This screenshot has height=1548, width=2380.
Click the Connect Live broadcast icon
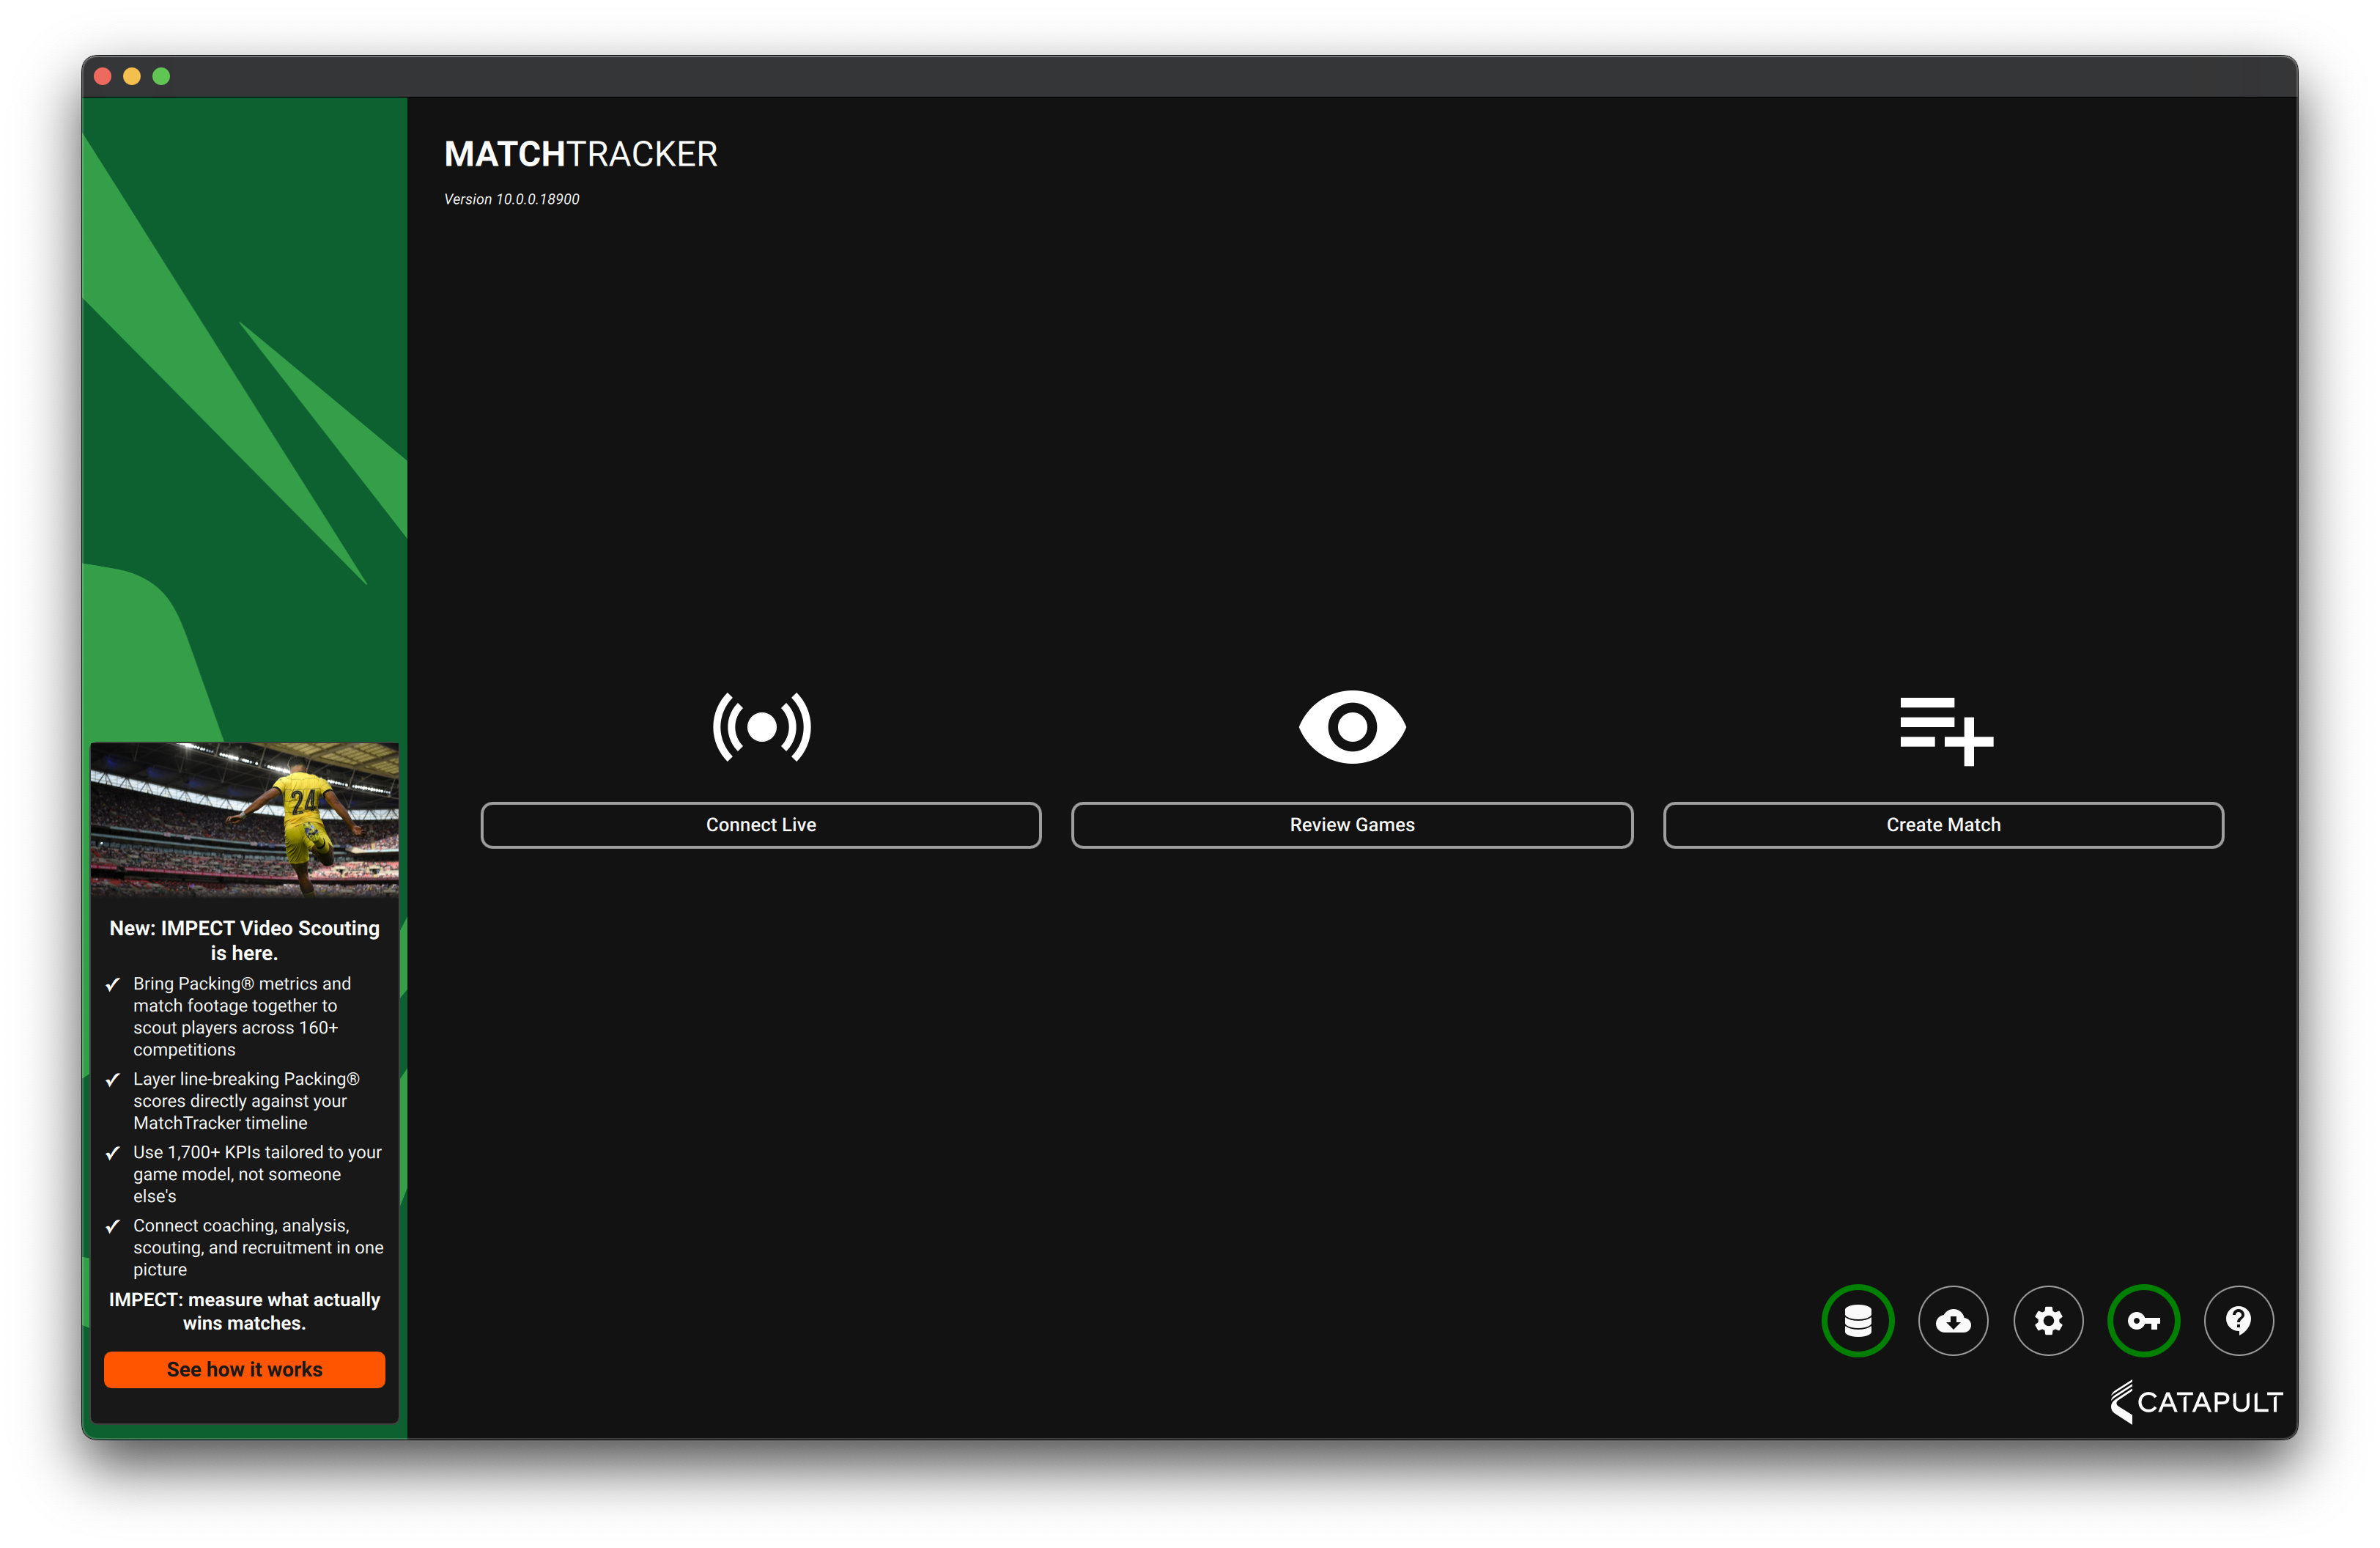pyautogui.click(x=761, y=727)
